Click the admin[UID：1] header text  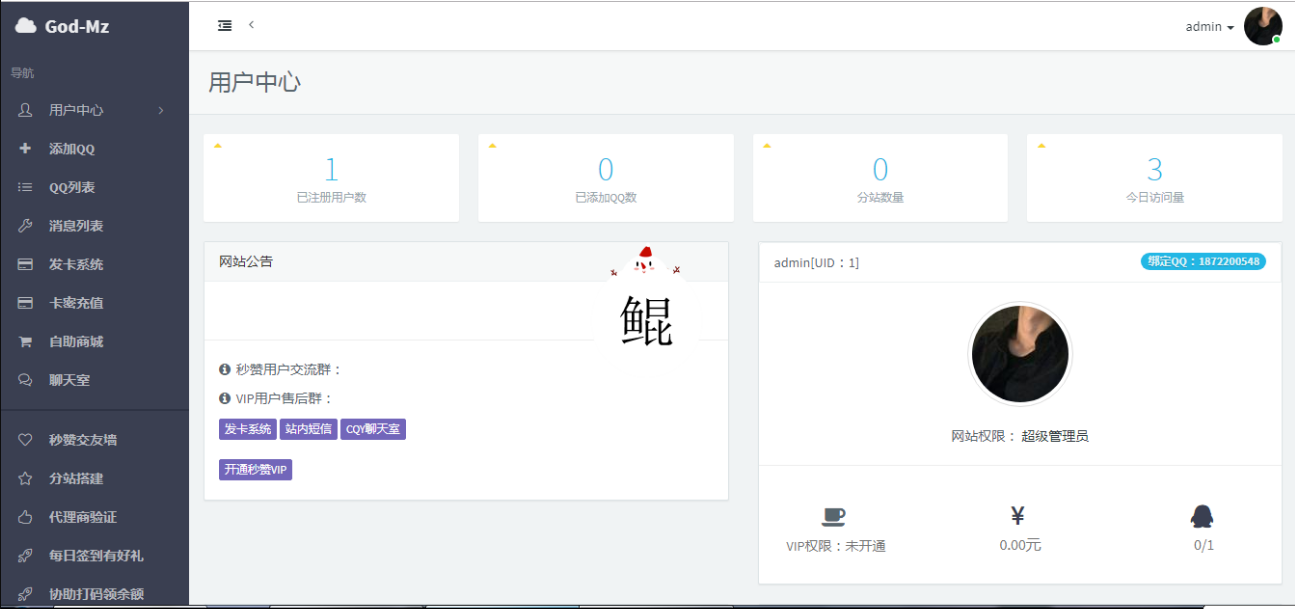pyautogui.click(x=816, y=263)
